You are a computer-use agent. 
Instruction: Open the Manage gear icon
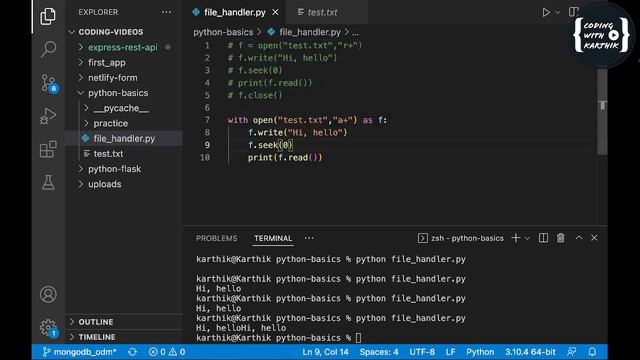pyautogui.click(x=48, y=327)
